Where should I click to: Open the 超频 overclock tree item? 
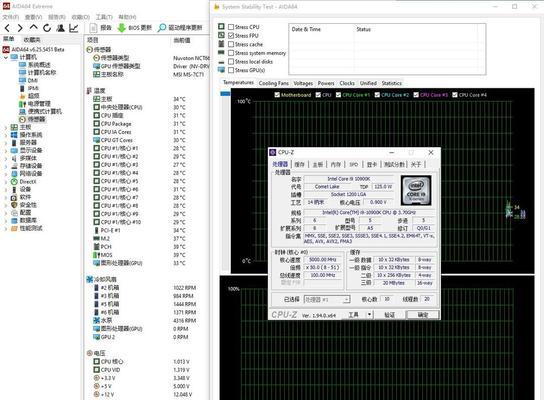34,96
